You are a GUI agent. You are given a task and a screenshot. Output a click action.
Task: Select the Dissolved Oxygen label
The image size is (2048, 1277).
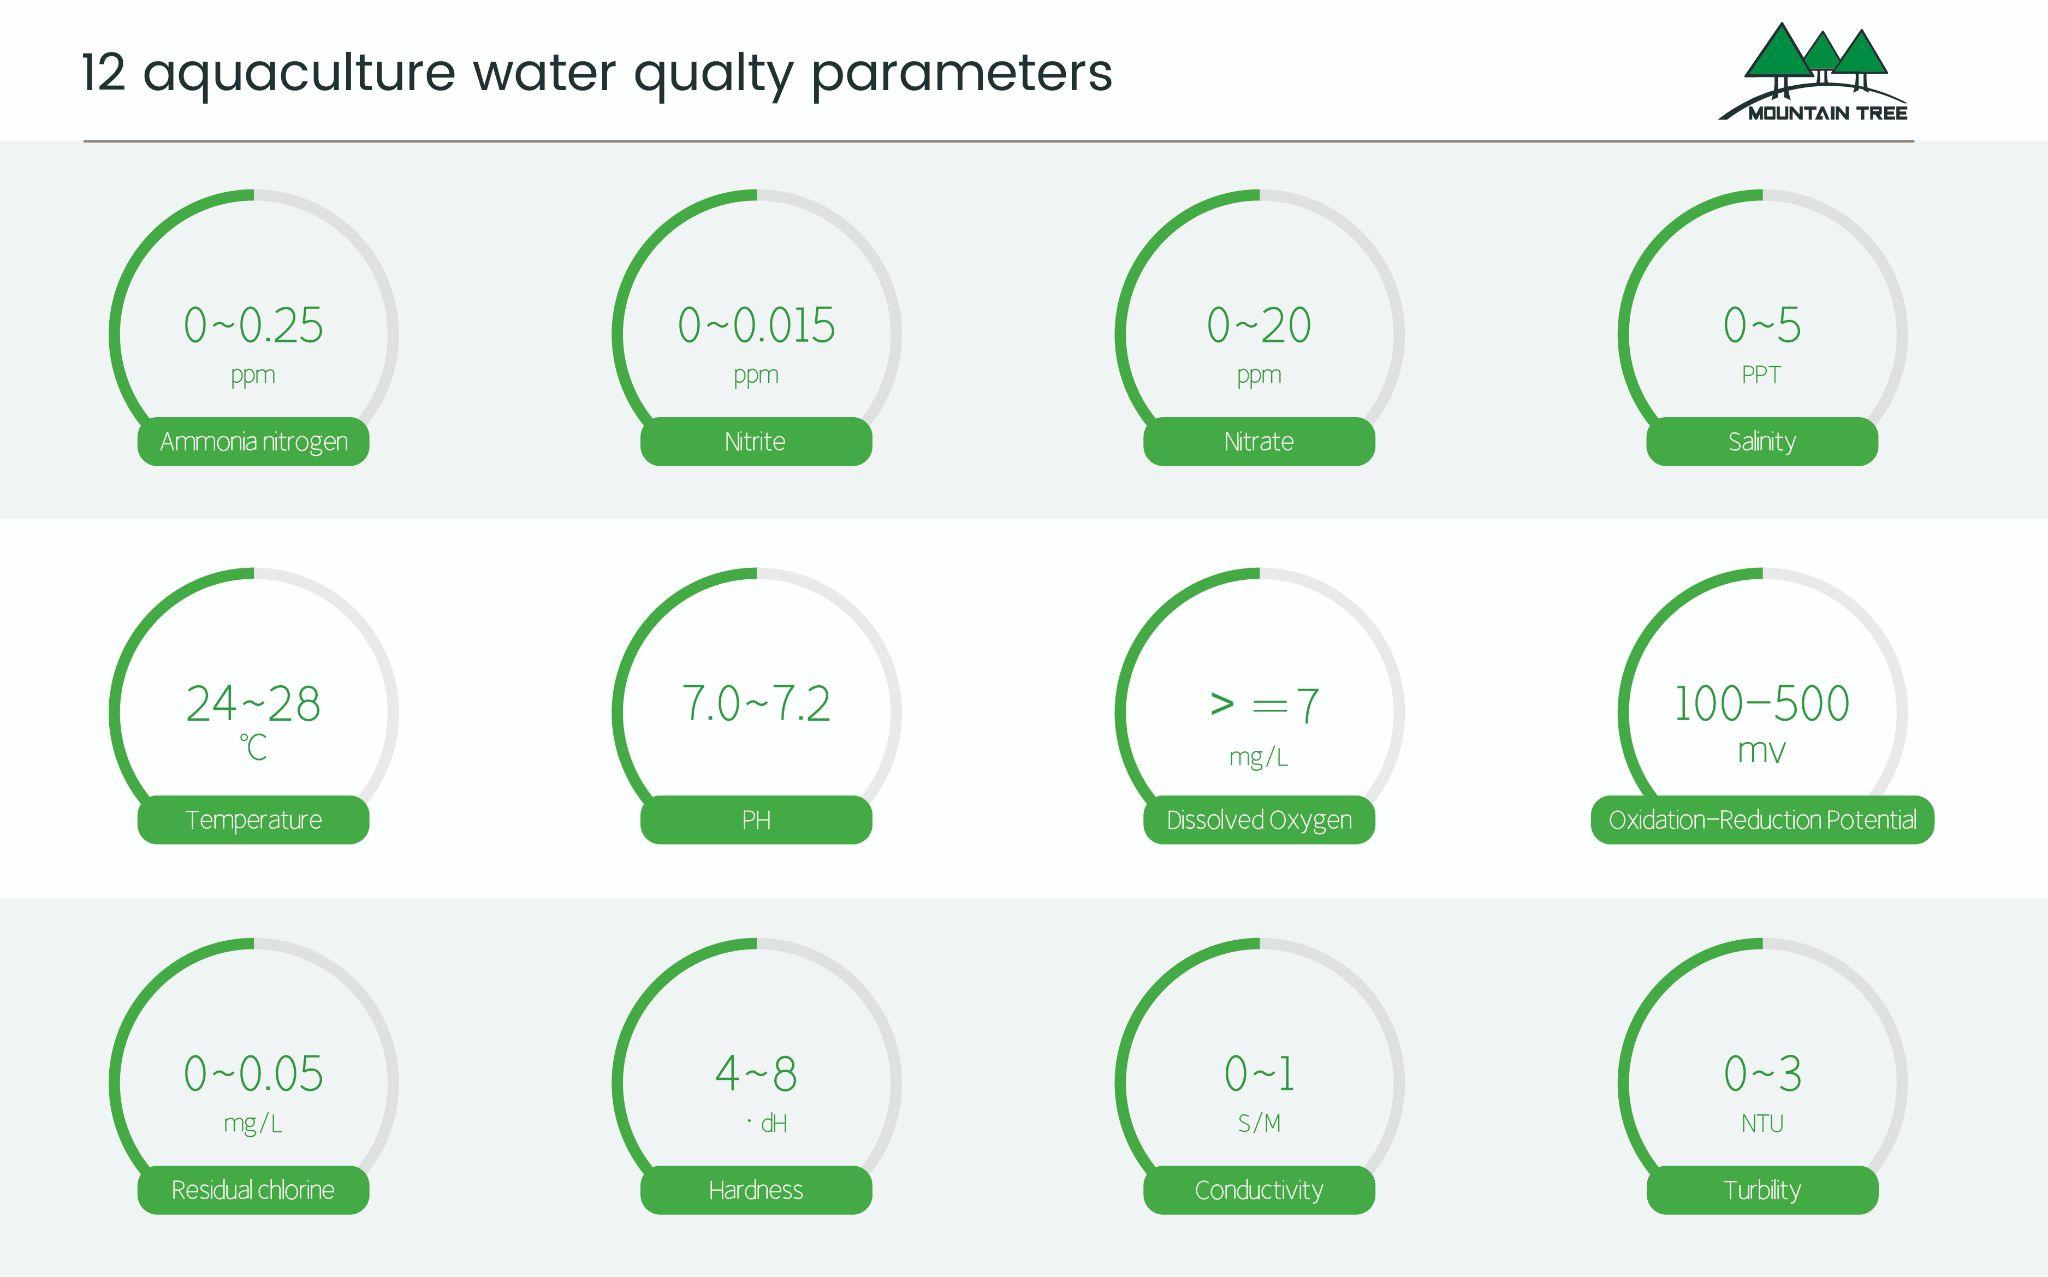(1259, 820)
